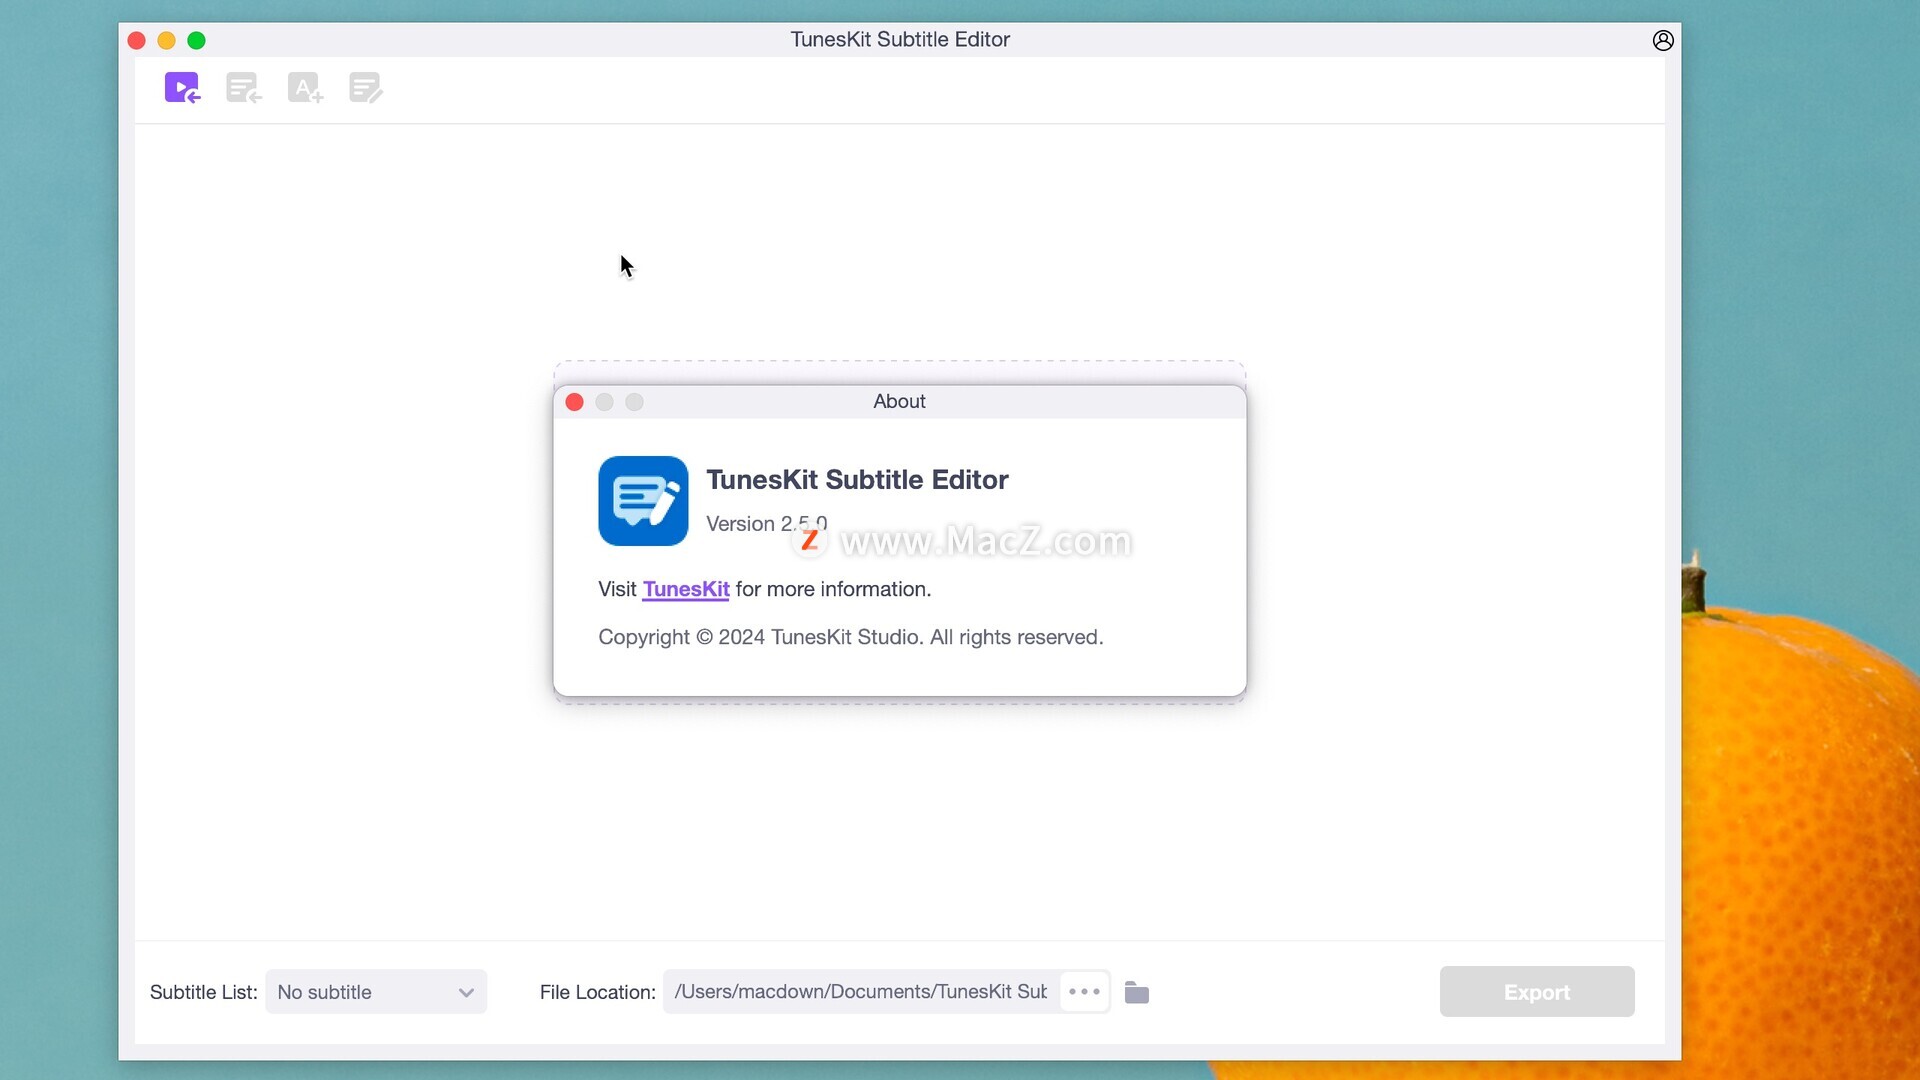Open the Subtitle List dropdown

coord(376,992)
